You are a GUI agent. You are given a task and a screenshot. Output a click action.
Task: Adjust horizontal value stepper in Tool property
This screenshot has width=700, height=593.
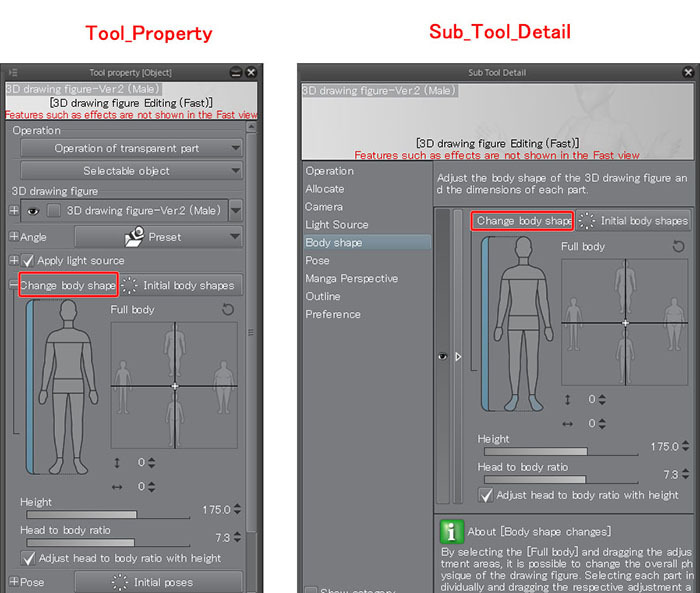pos(152,487)
